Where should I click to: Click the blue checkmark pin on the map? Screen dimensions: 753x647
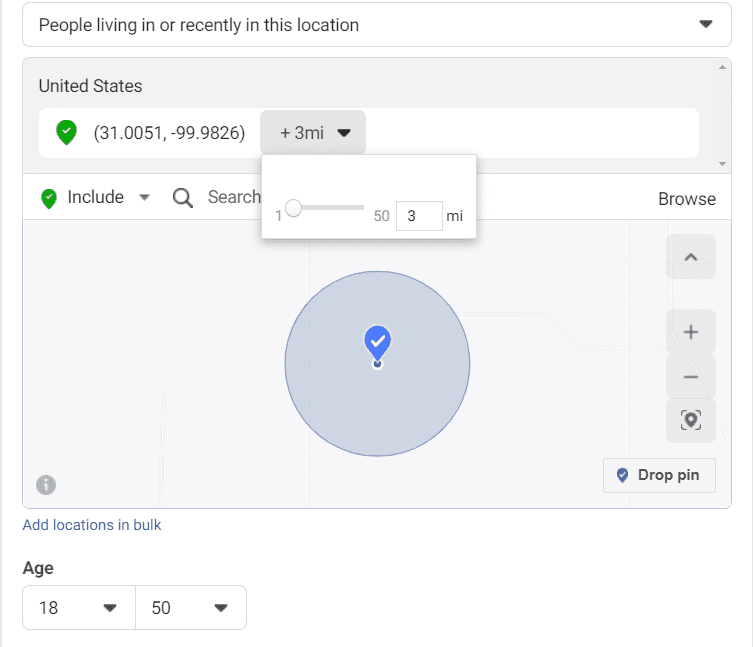pos(377,342)
